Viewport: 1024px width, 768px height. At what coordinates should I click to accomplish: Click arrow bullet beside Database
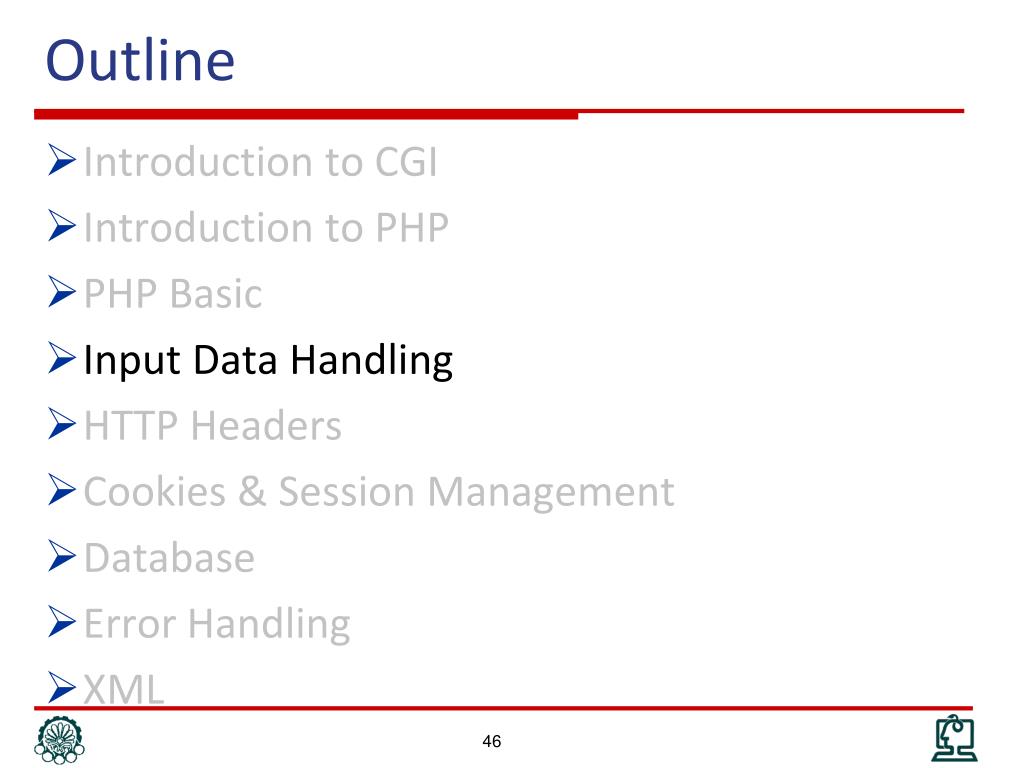[62, 556]
